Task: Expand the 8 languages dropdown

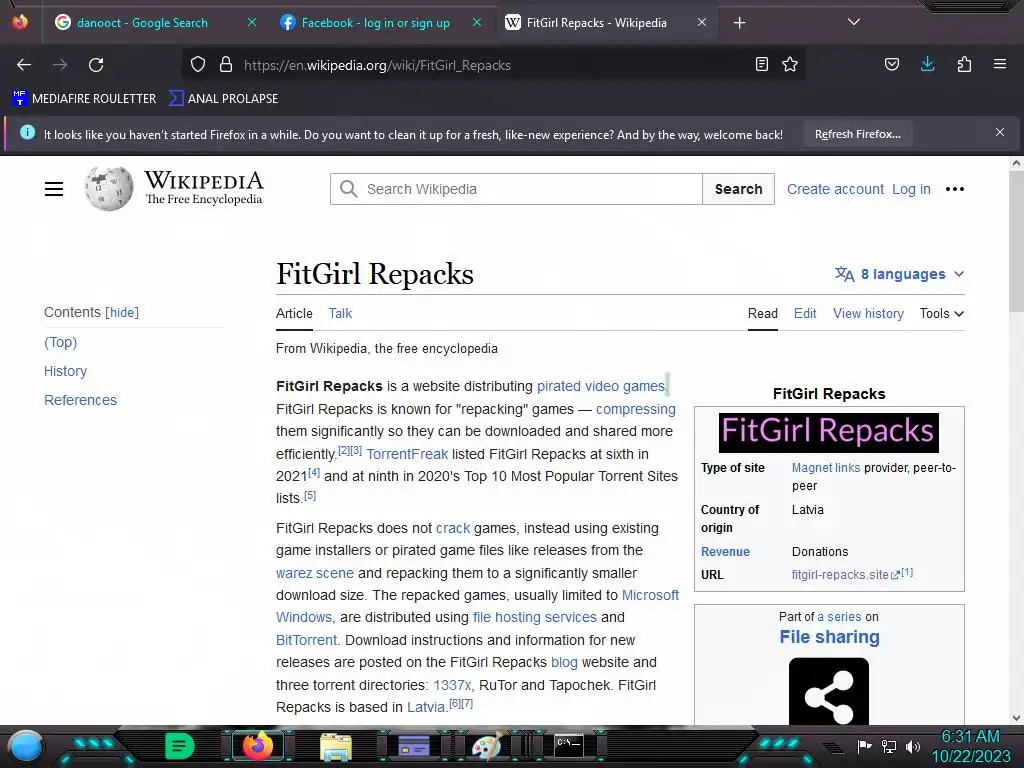Action: (899, 274)
